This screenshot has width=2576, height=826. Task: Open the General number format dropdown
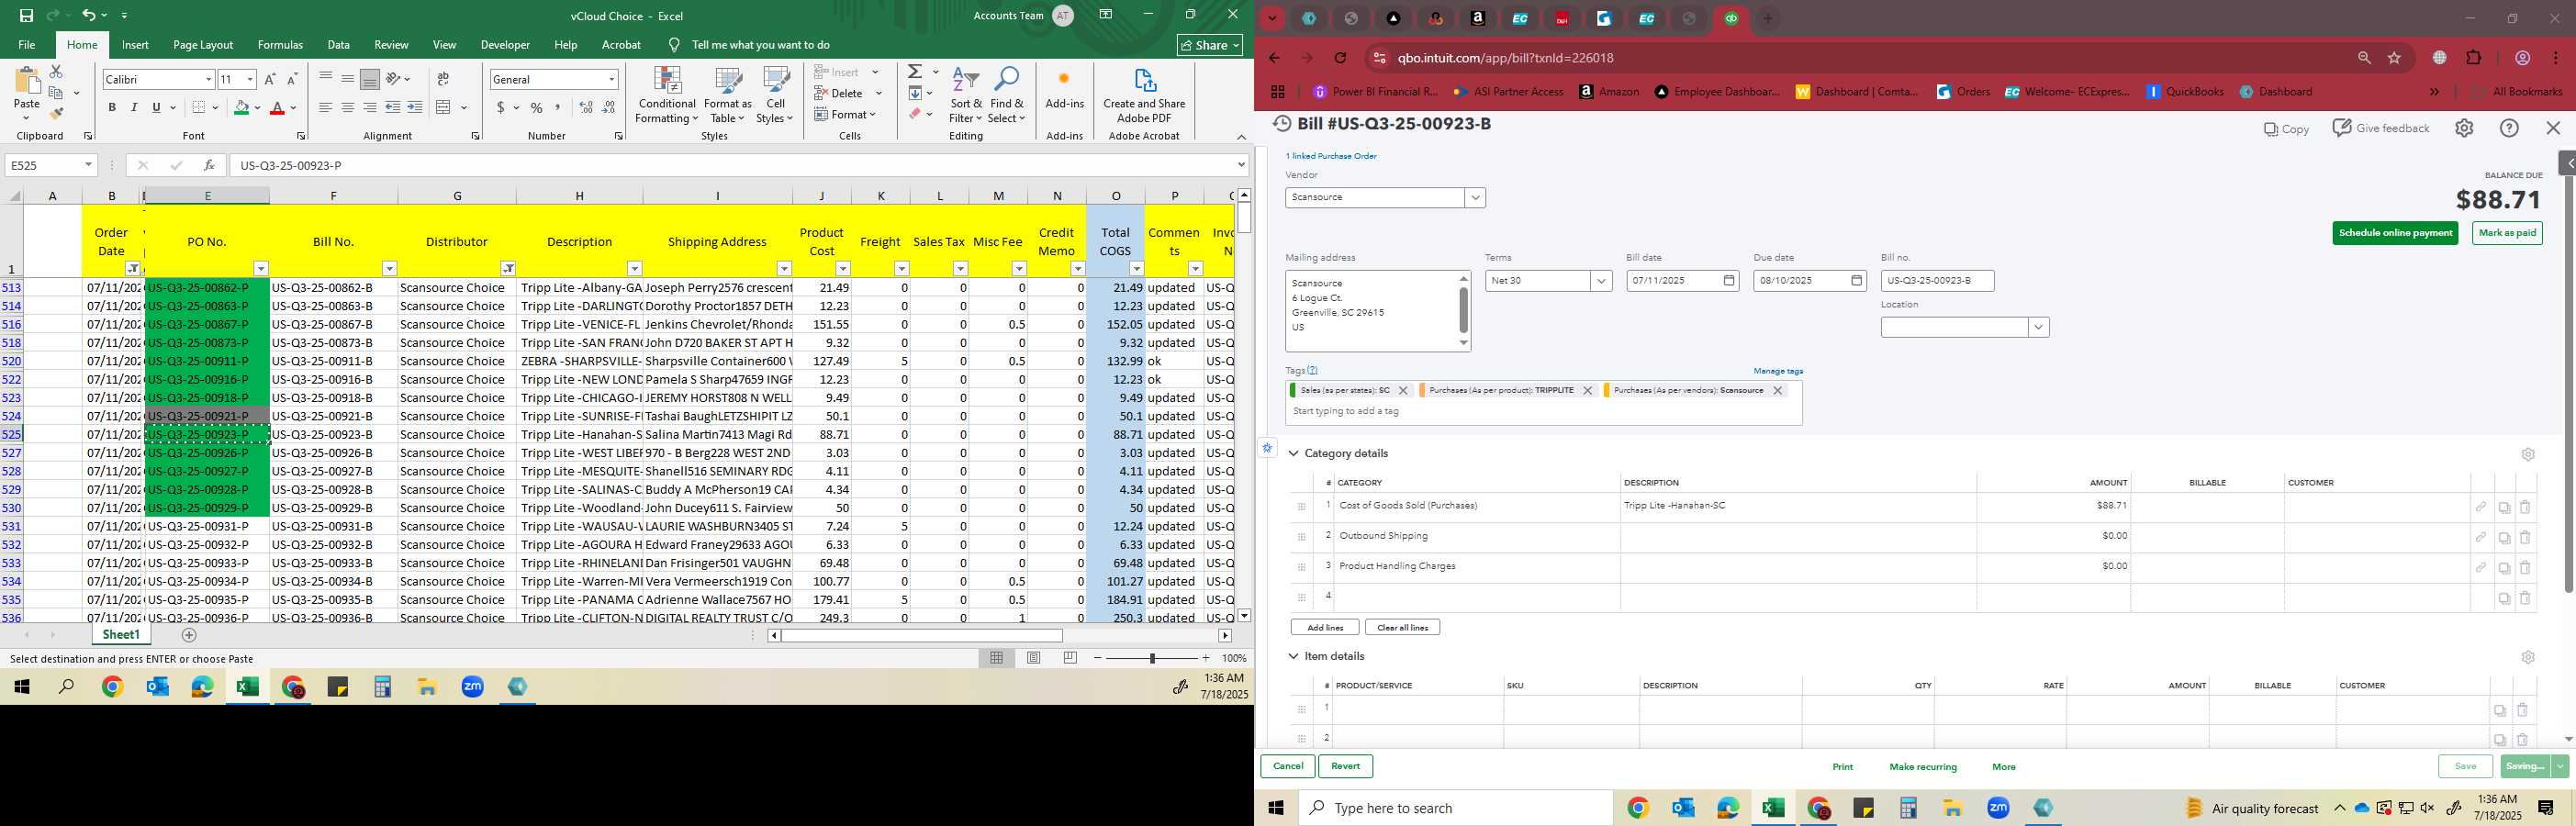[x=611, y=79]
